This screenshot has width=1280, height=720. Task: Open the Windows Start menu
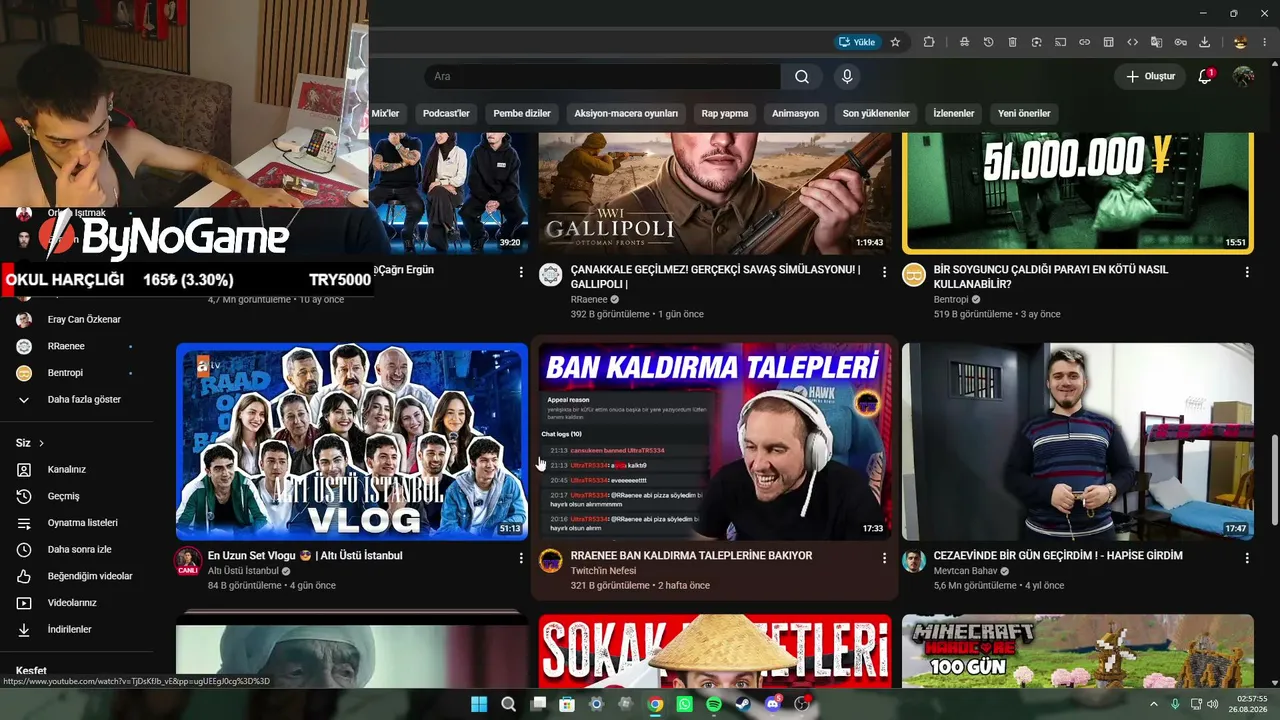[479, 704]
